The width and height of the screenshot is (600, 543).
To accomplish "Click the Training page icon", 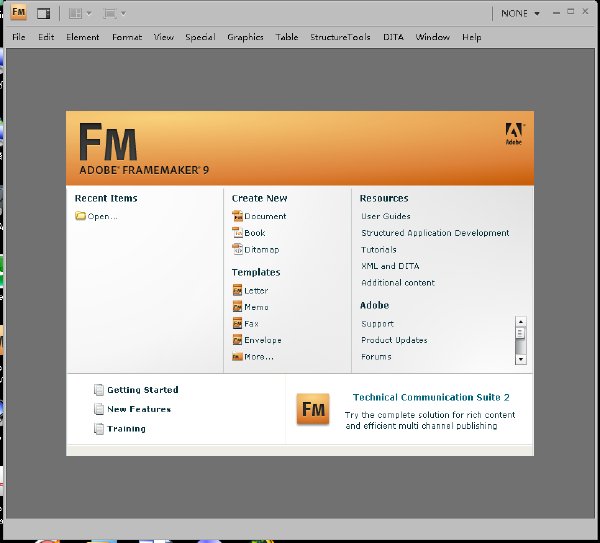I will pyautogui.click(x=99, y=429).
